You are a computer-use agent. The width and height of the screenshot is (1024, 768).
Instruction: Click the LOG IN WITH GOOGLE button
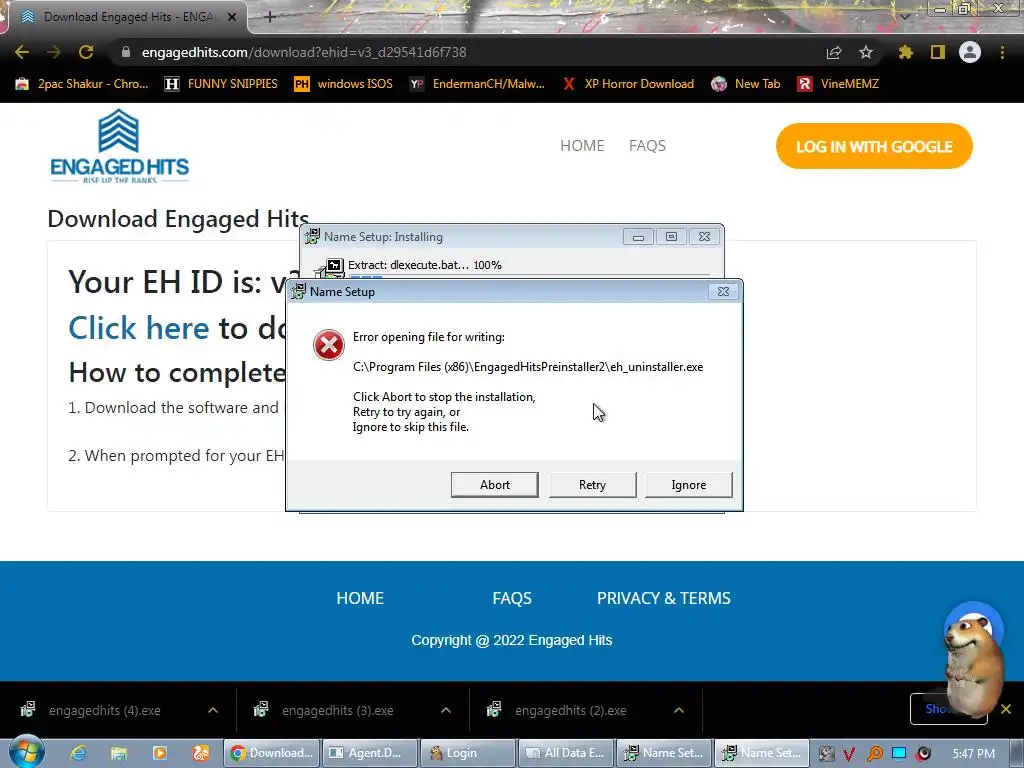pos(874,146)
